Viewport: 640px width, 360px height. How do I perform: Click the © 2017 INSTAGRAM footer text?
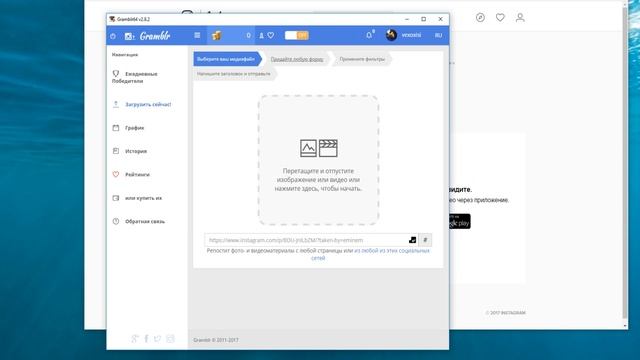click(505, 313)
